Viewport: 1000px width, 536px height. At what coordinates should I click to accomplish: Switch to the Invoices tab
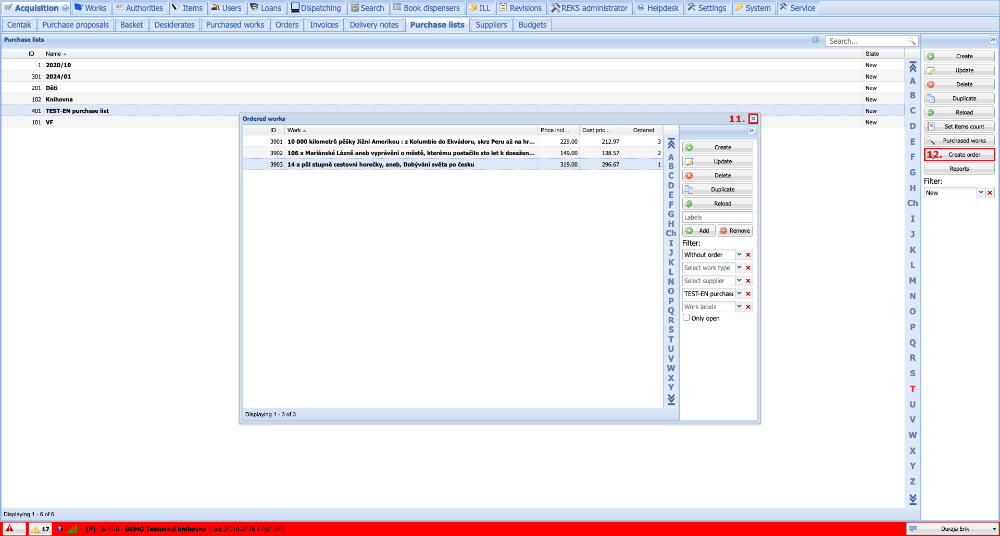click(324, 25)
